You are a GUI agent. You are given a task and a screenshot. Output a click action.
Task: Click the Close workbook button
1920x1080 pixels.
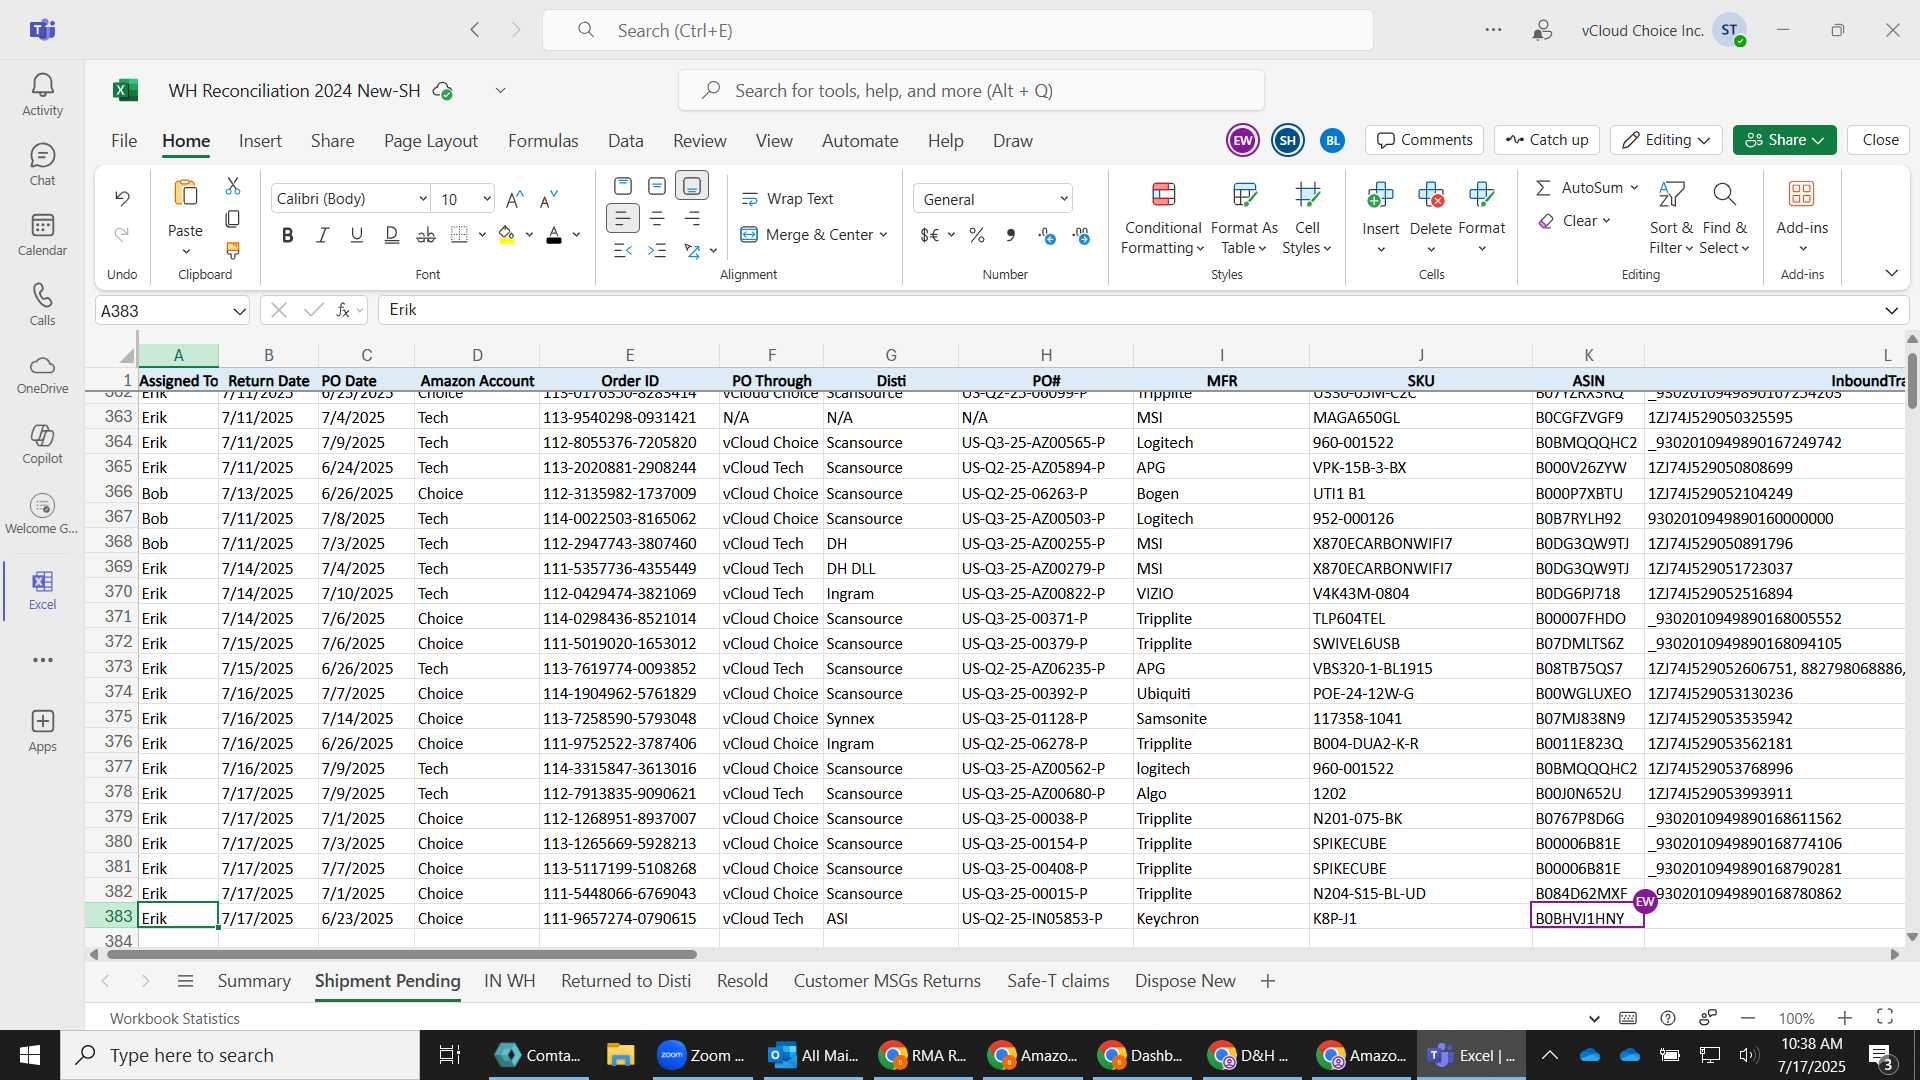(x=1880, y=140)
